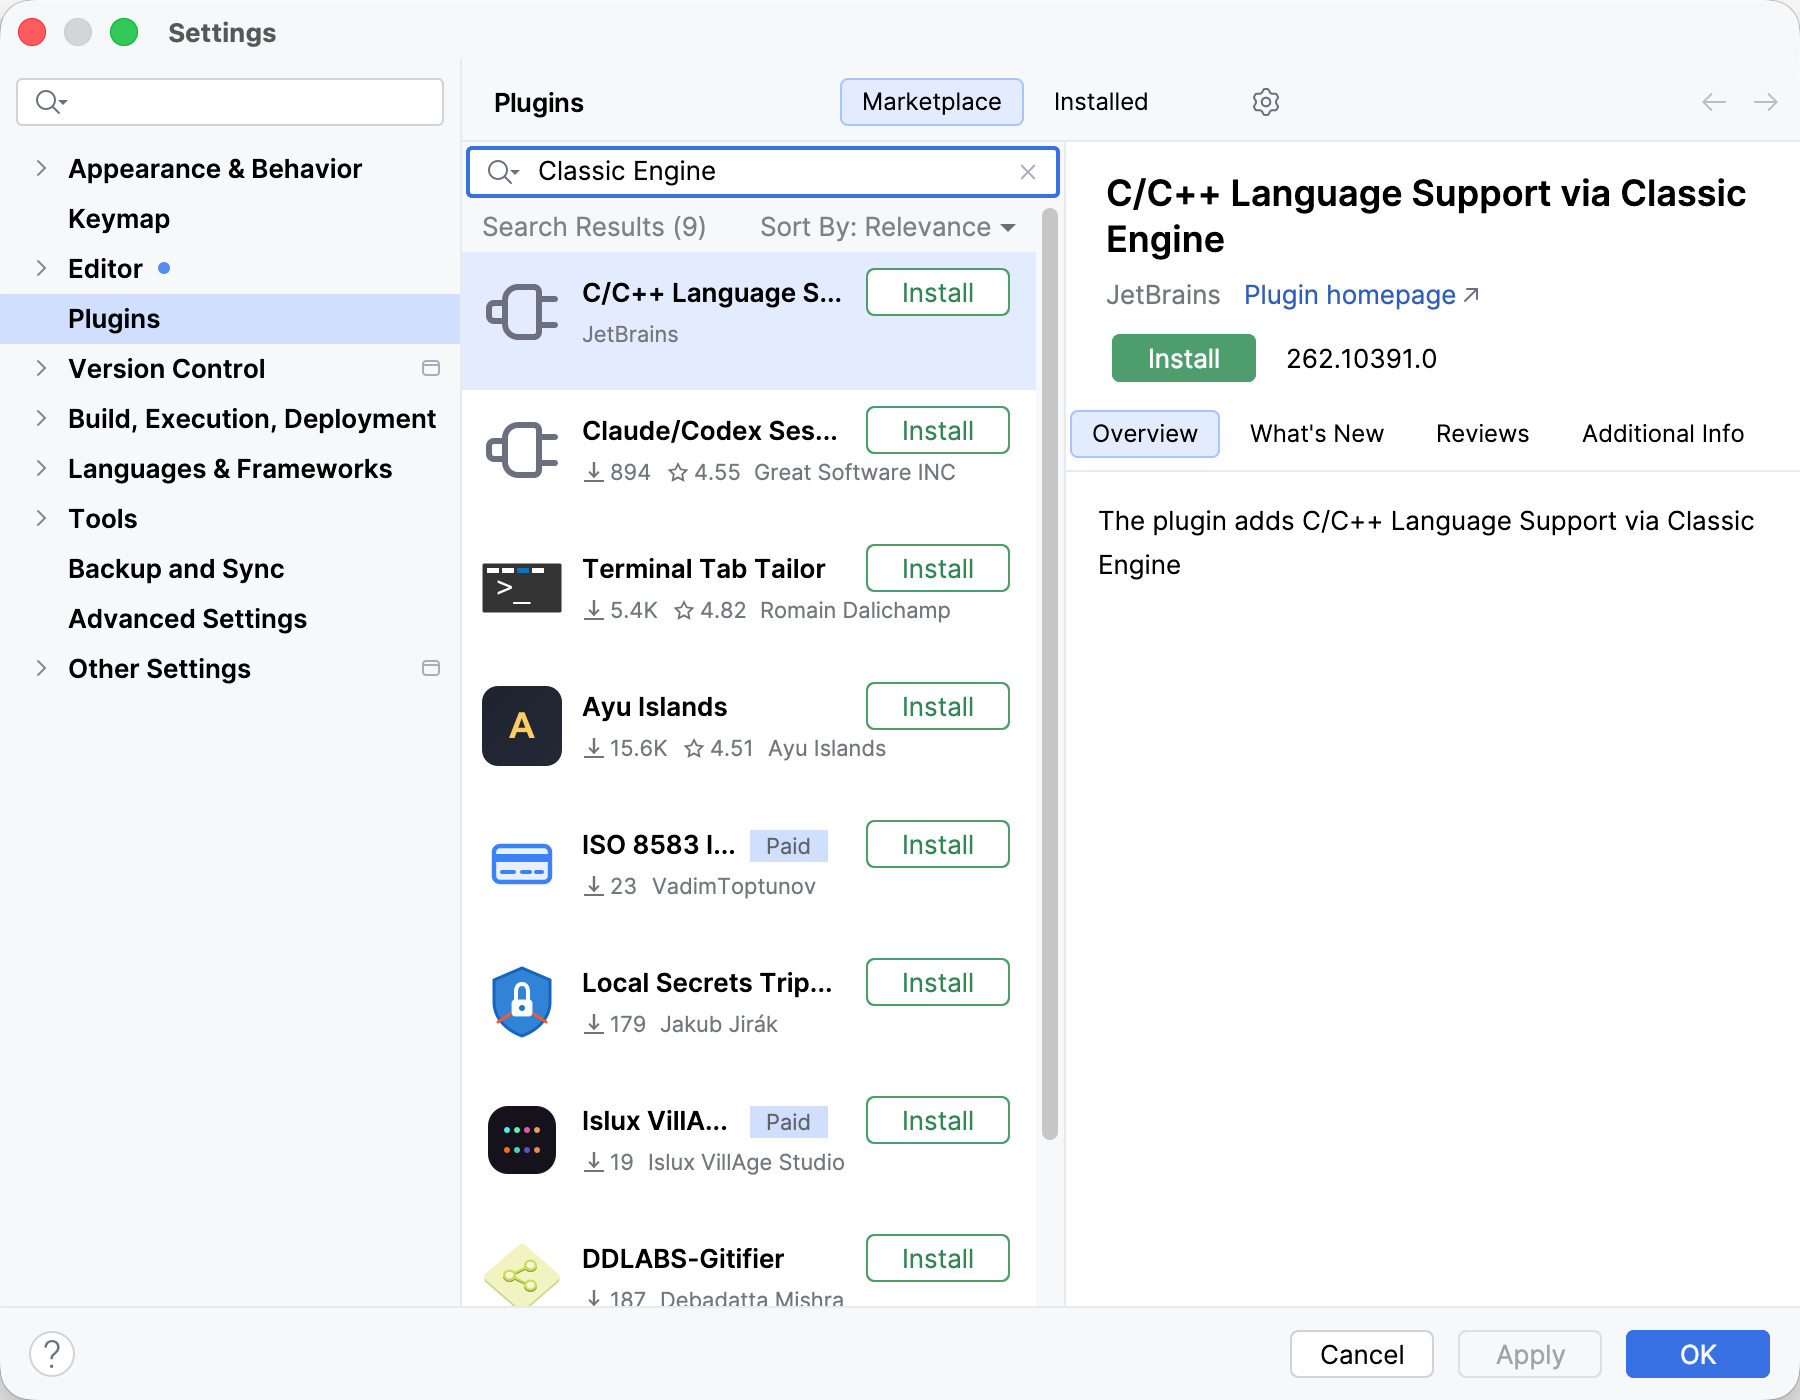Clear the Classic Engine search text
1800x1400 pixels.
click(x=1028, y=172)
